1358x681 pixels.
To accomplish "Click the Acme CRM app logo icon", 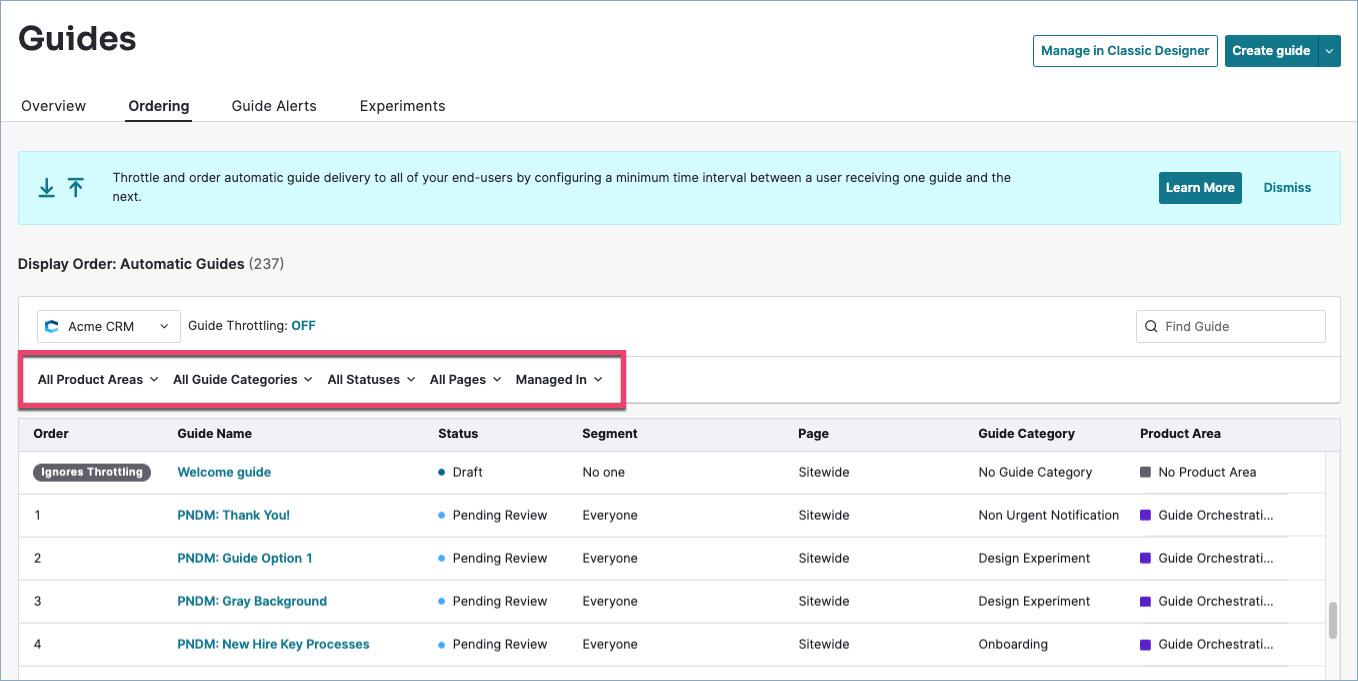I will pyautogui.click(x=52, y=326).
